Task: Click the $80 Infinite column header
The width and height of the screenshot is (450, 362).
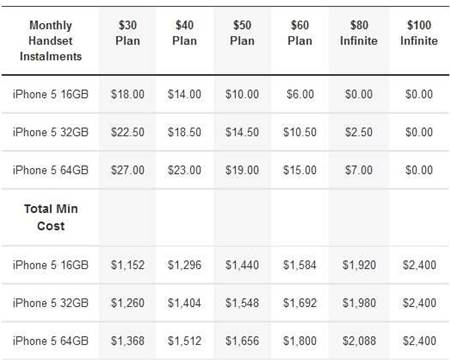Action: 359,33
